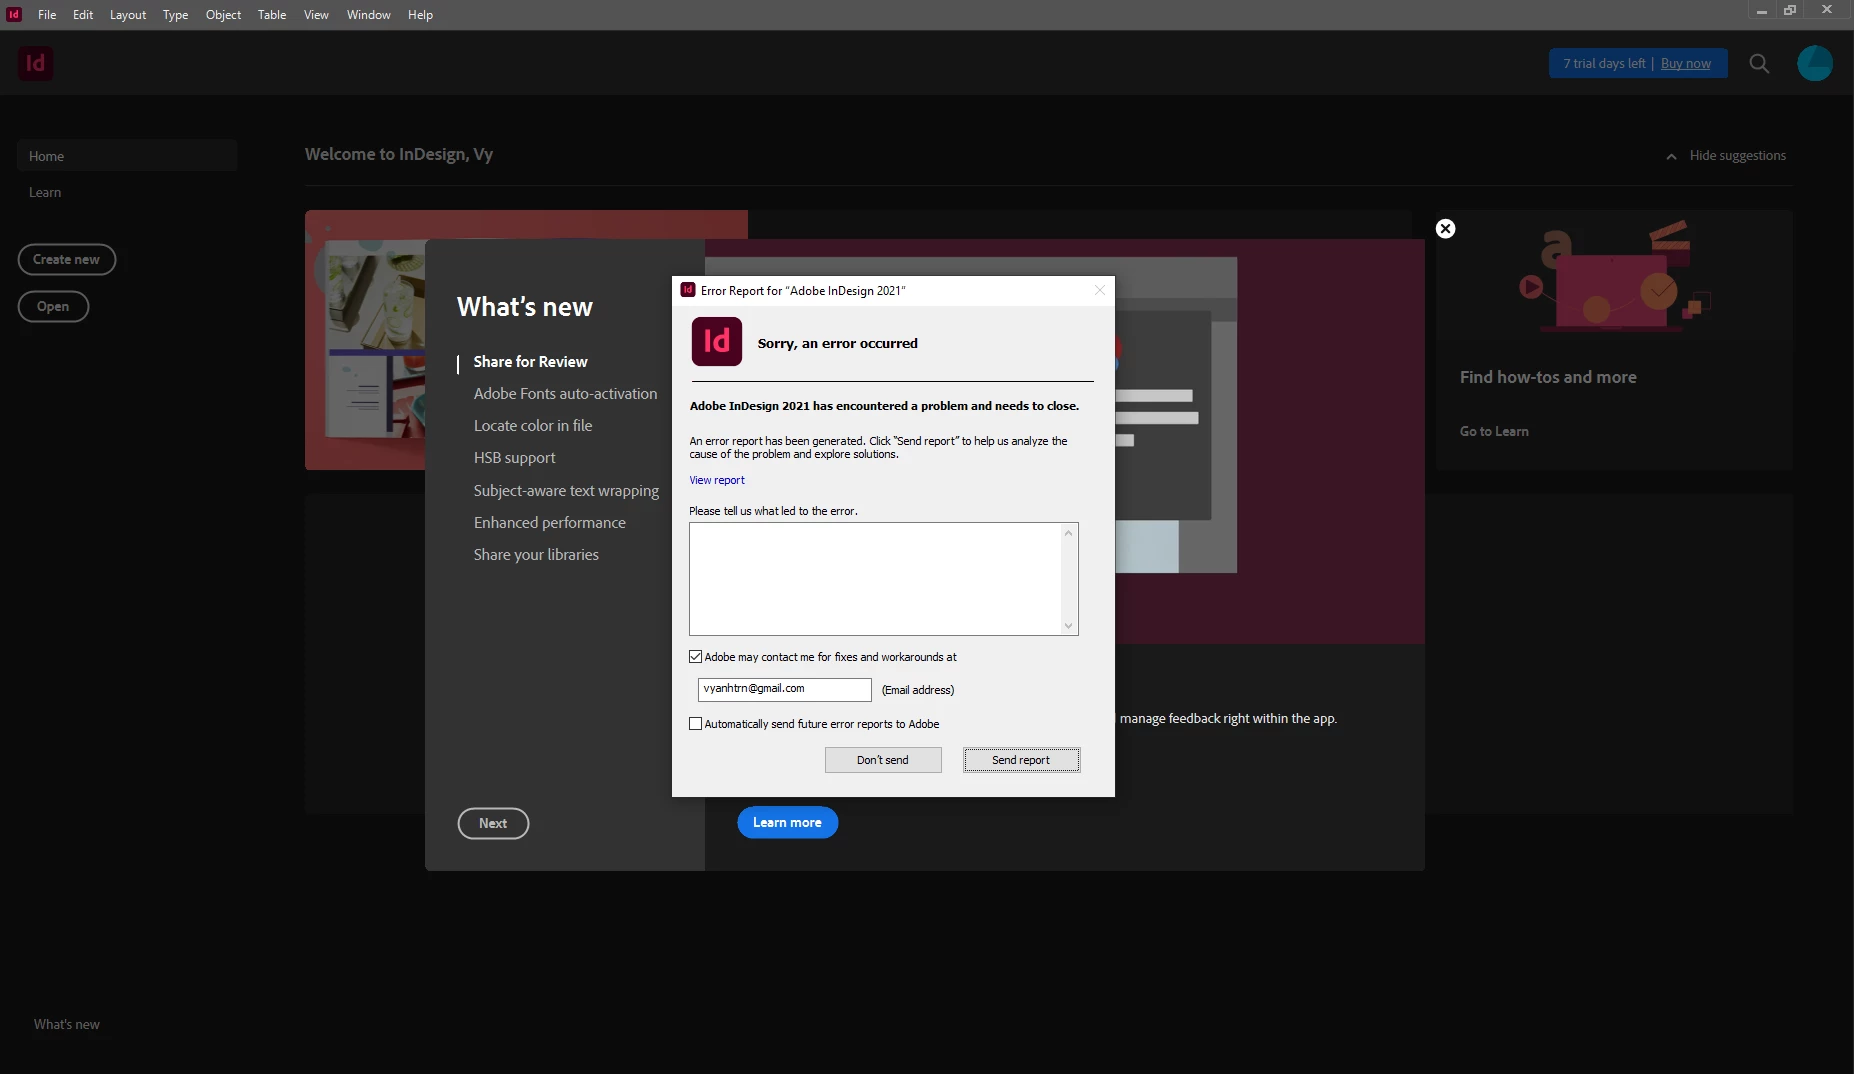Select HSB support item

(514, 457)
